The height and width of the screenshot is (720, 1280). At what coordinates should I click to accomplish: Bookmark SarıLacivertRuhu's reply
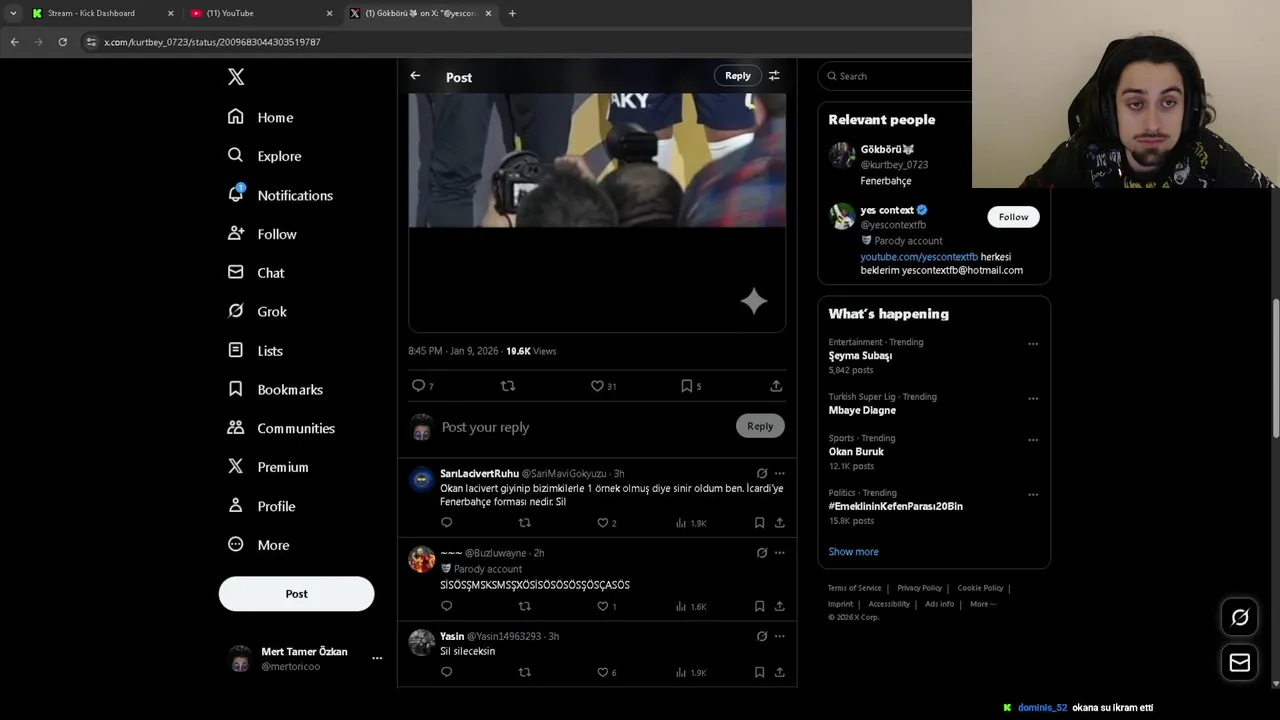tap(760, 523)
